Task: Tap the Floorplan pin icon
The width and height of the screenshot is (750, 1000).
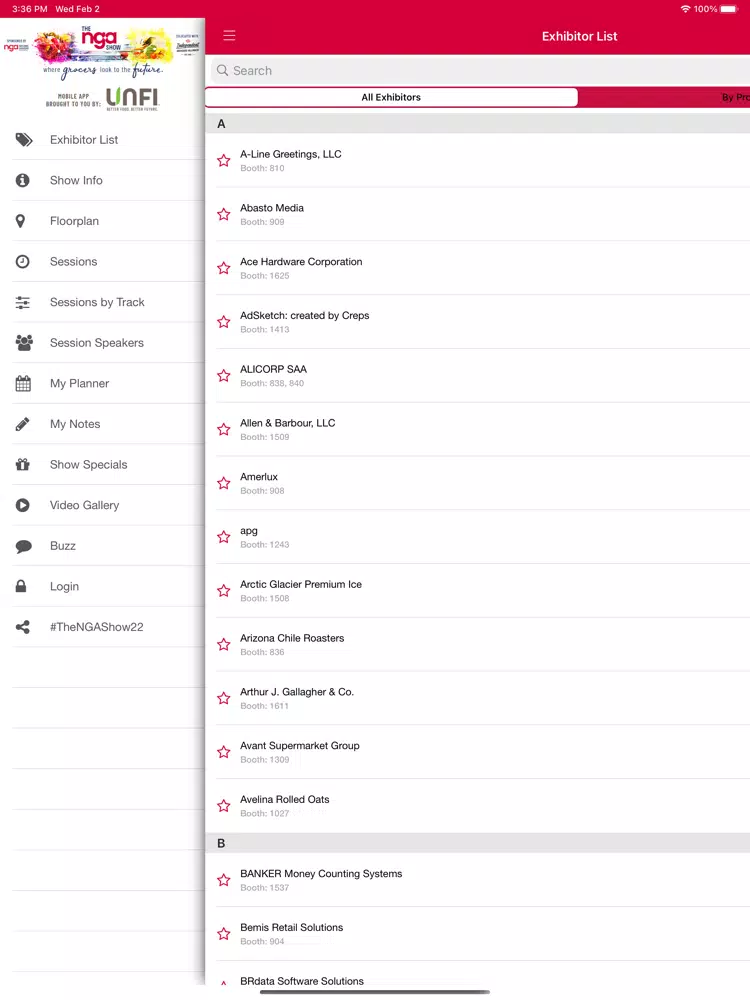Action: [x=20, y=221]
